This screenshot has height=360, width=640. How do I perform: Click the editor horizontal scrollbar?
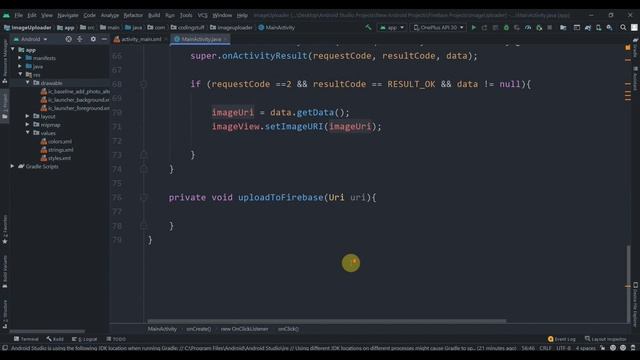327,321
